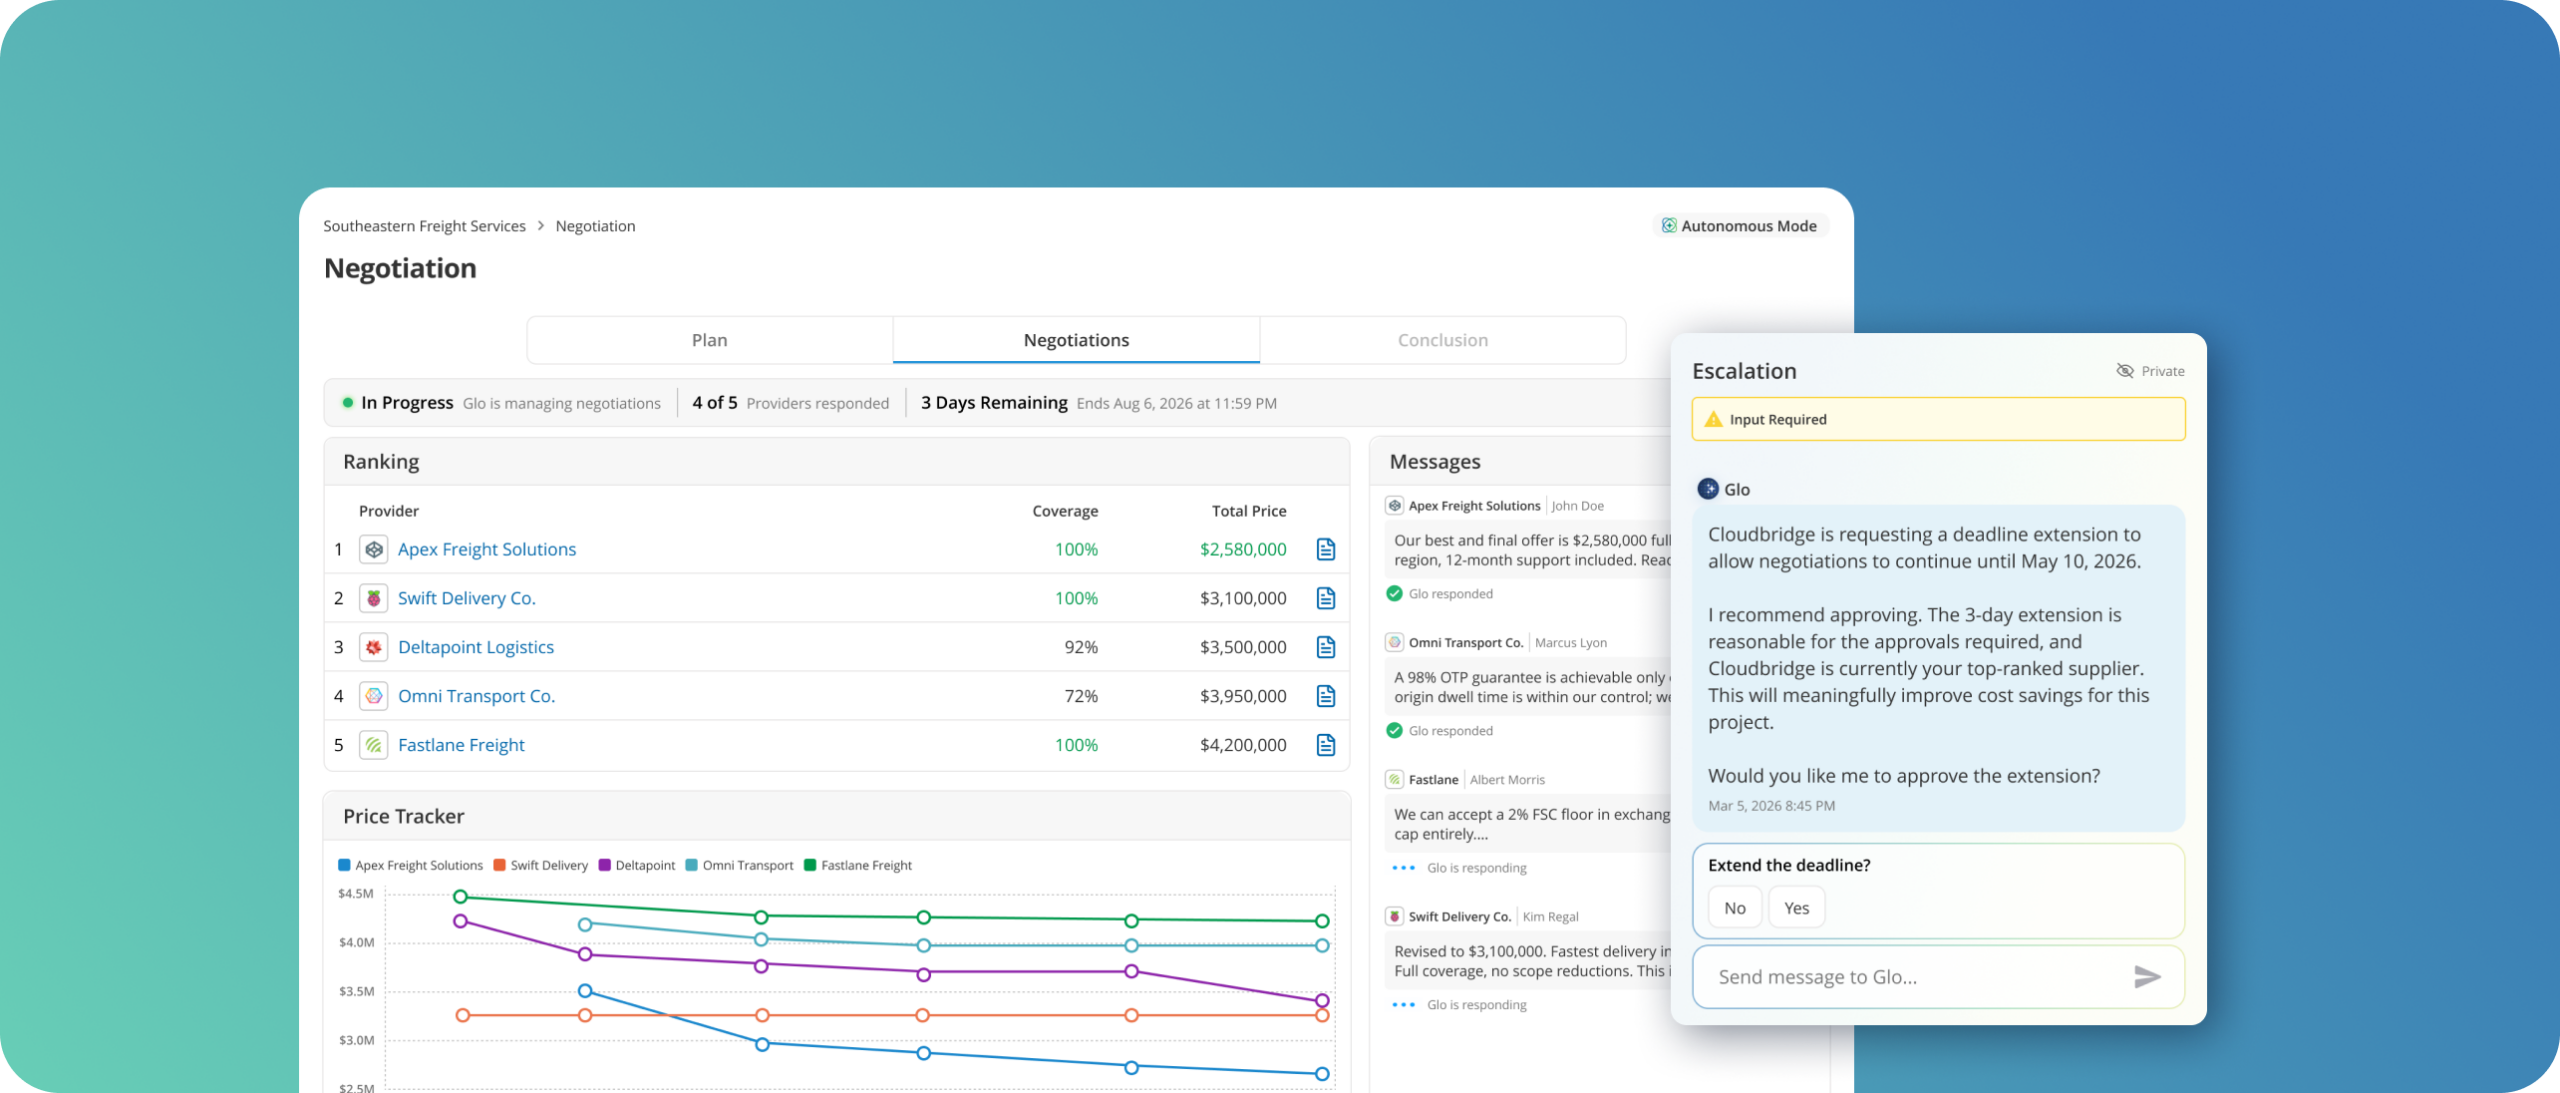
Task: Click the $4,200,000 total price value
Action: click(x=1243, y=745)
